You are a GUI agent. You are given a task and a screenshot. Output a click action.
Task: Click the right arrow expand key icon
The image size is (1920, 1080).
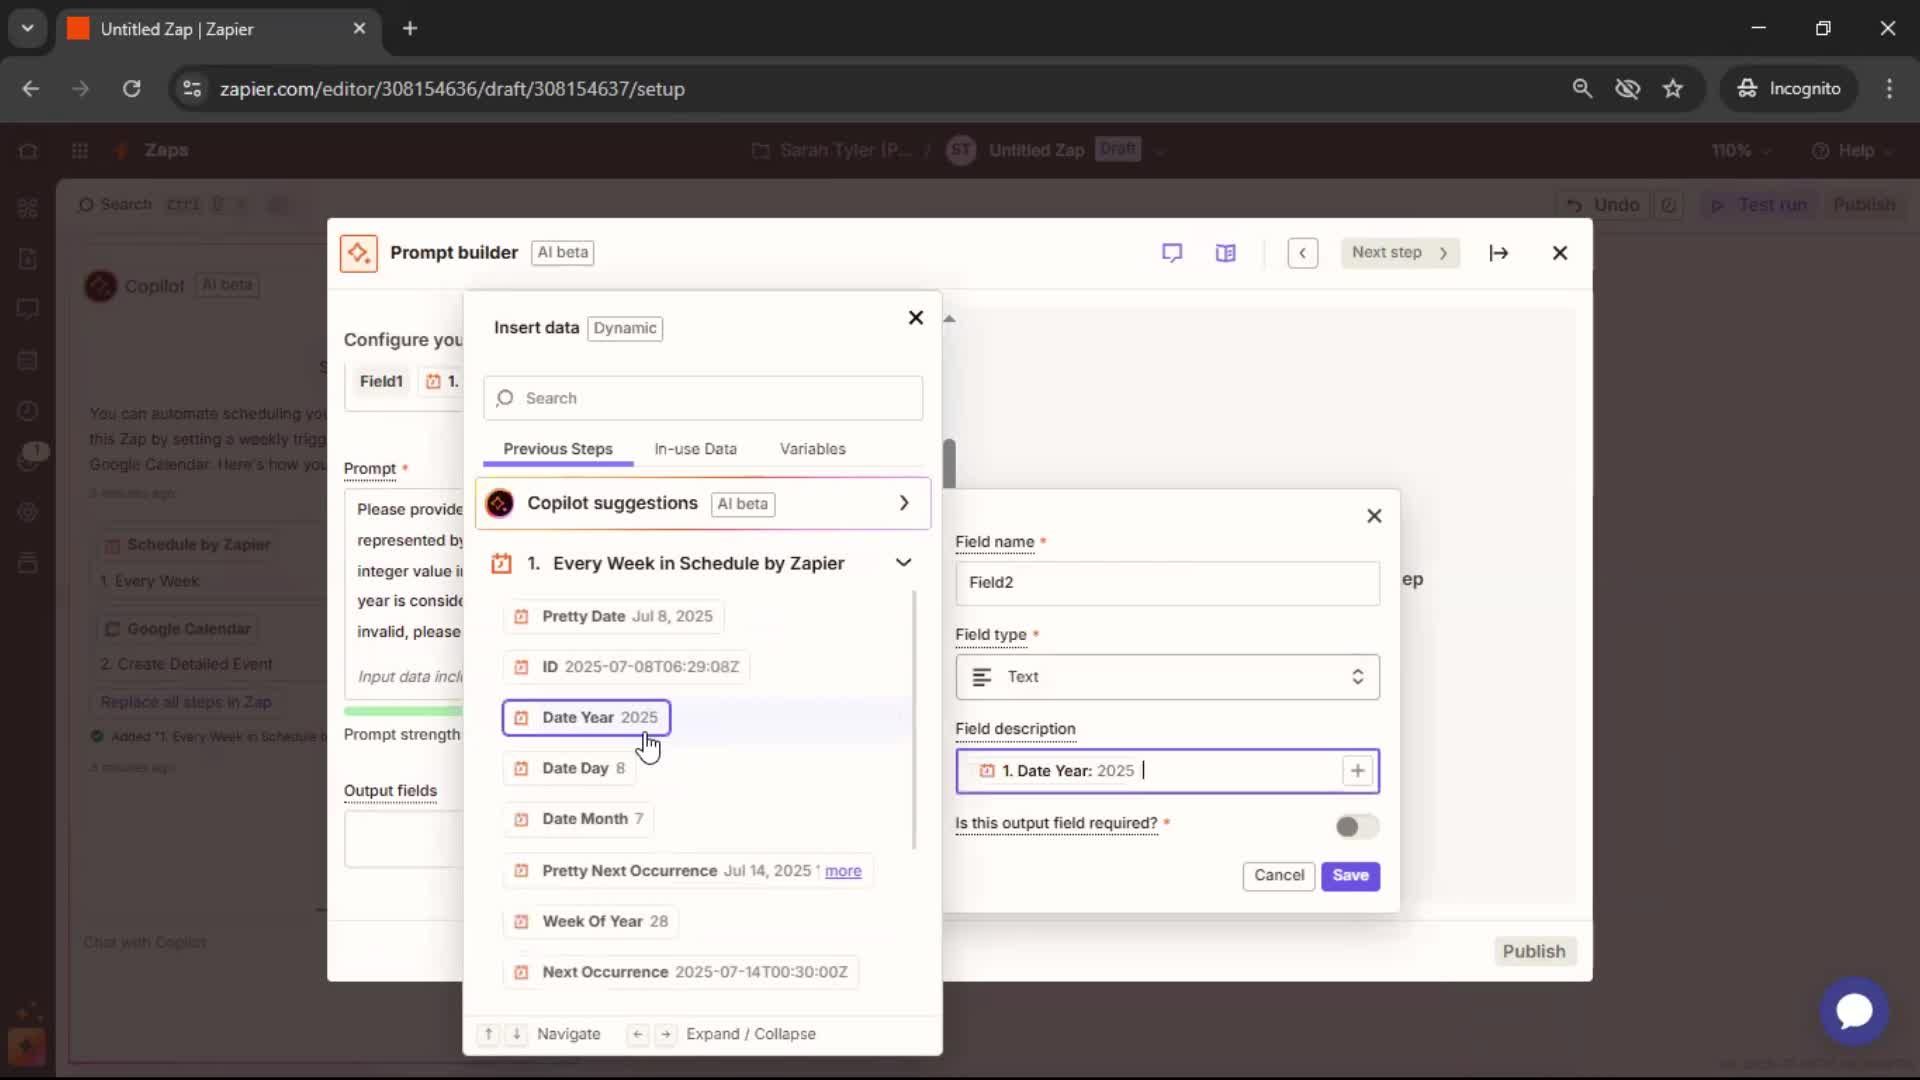click(x=665, y=1034)
